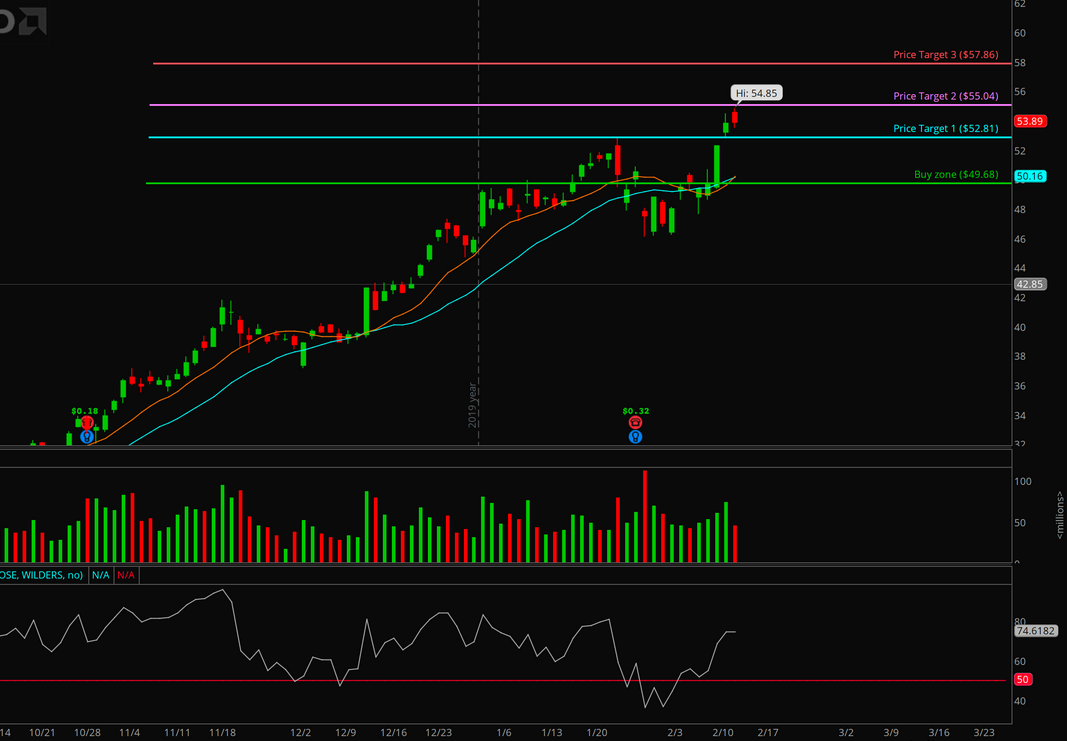1067x741 pixels.
Task: Click the 1/20 date on time axis
Action: [597, 733]
